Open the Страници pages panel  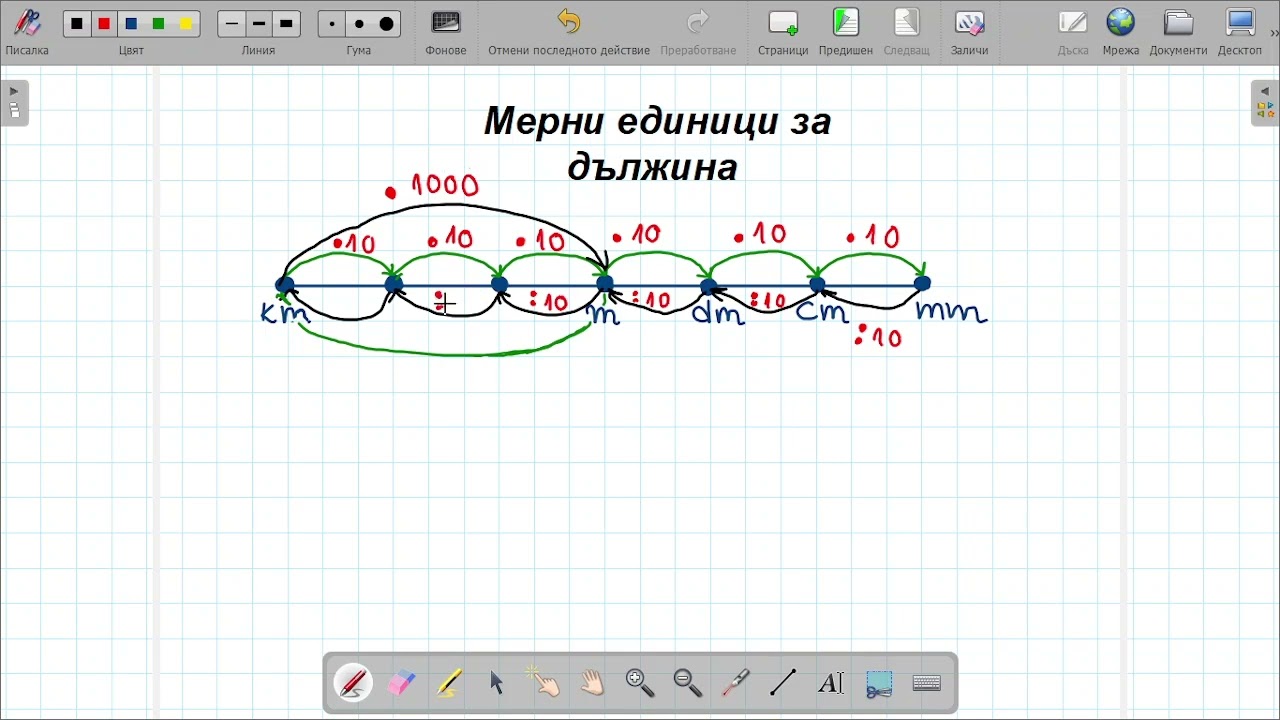click(x=783, y=32)
